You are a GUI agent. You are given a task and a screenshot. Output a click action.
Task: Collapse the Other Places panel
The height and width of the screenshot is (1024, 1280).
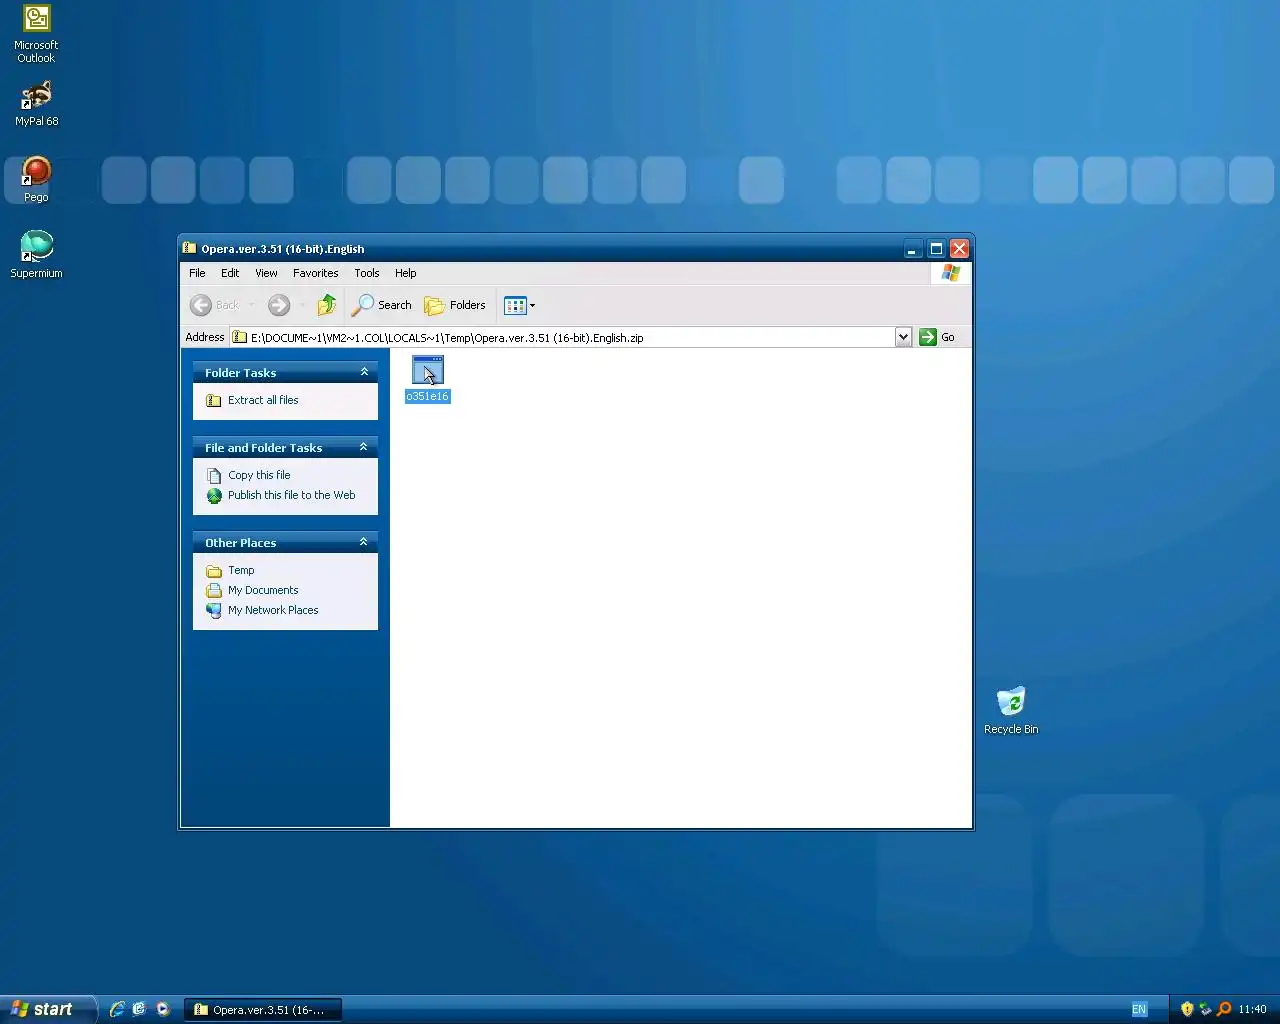tap(364, 542)
